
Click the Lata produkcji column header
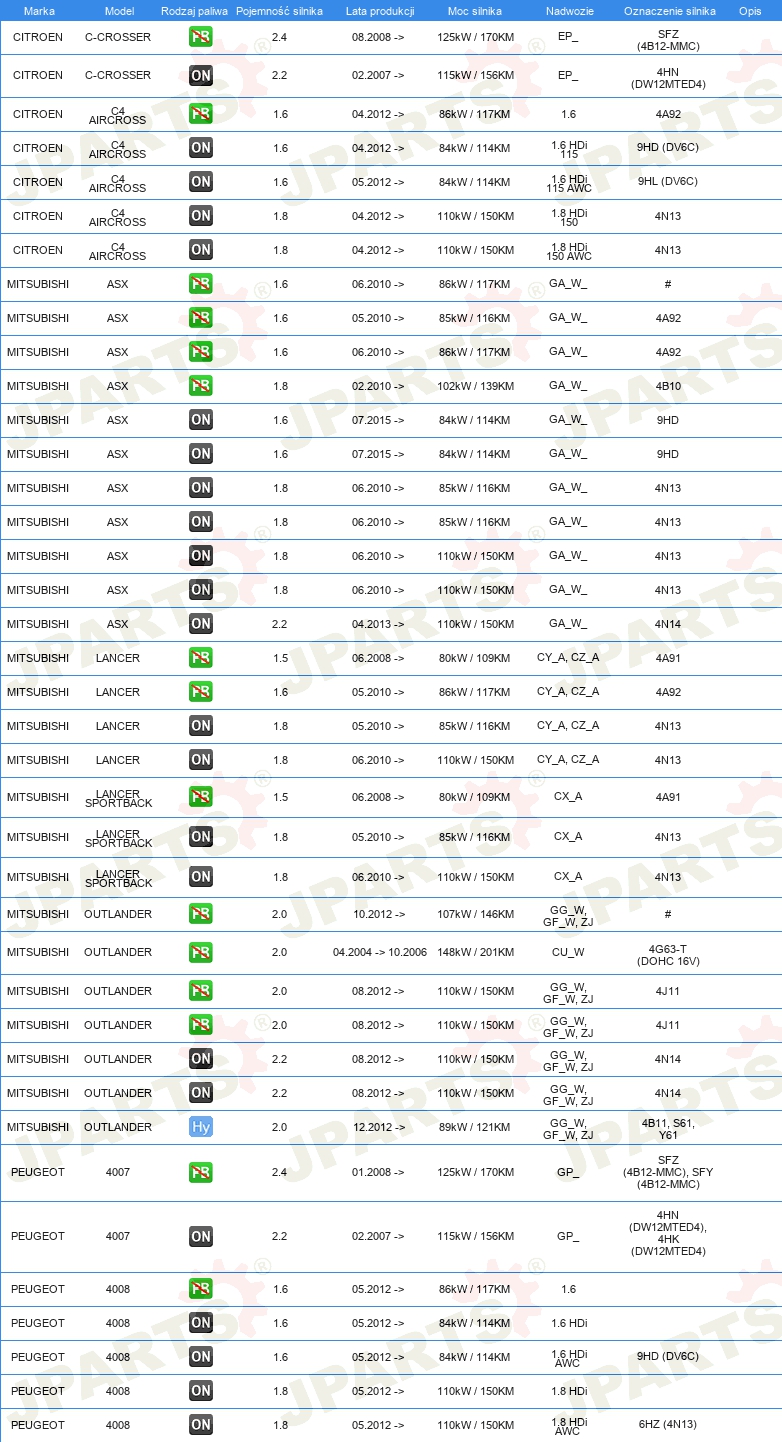click(380, 10)
